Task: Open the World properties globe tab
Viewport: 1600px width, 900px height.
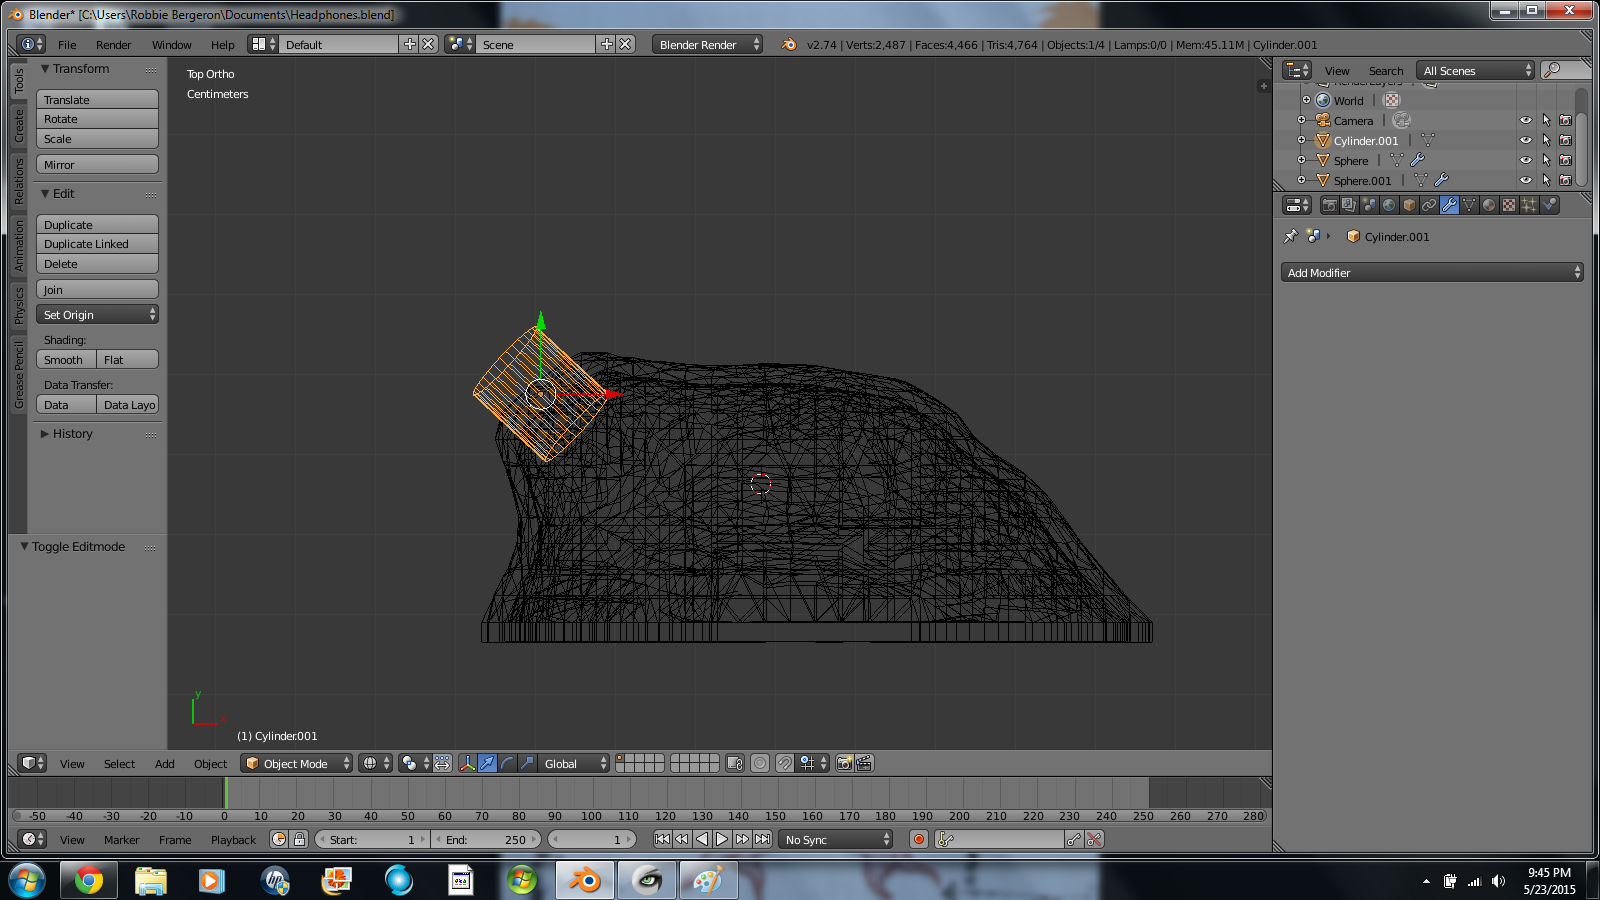Action: pyautogui.click(x=1389, y=205)
